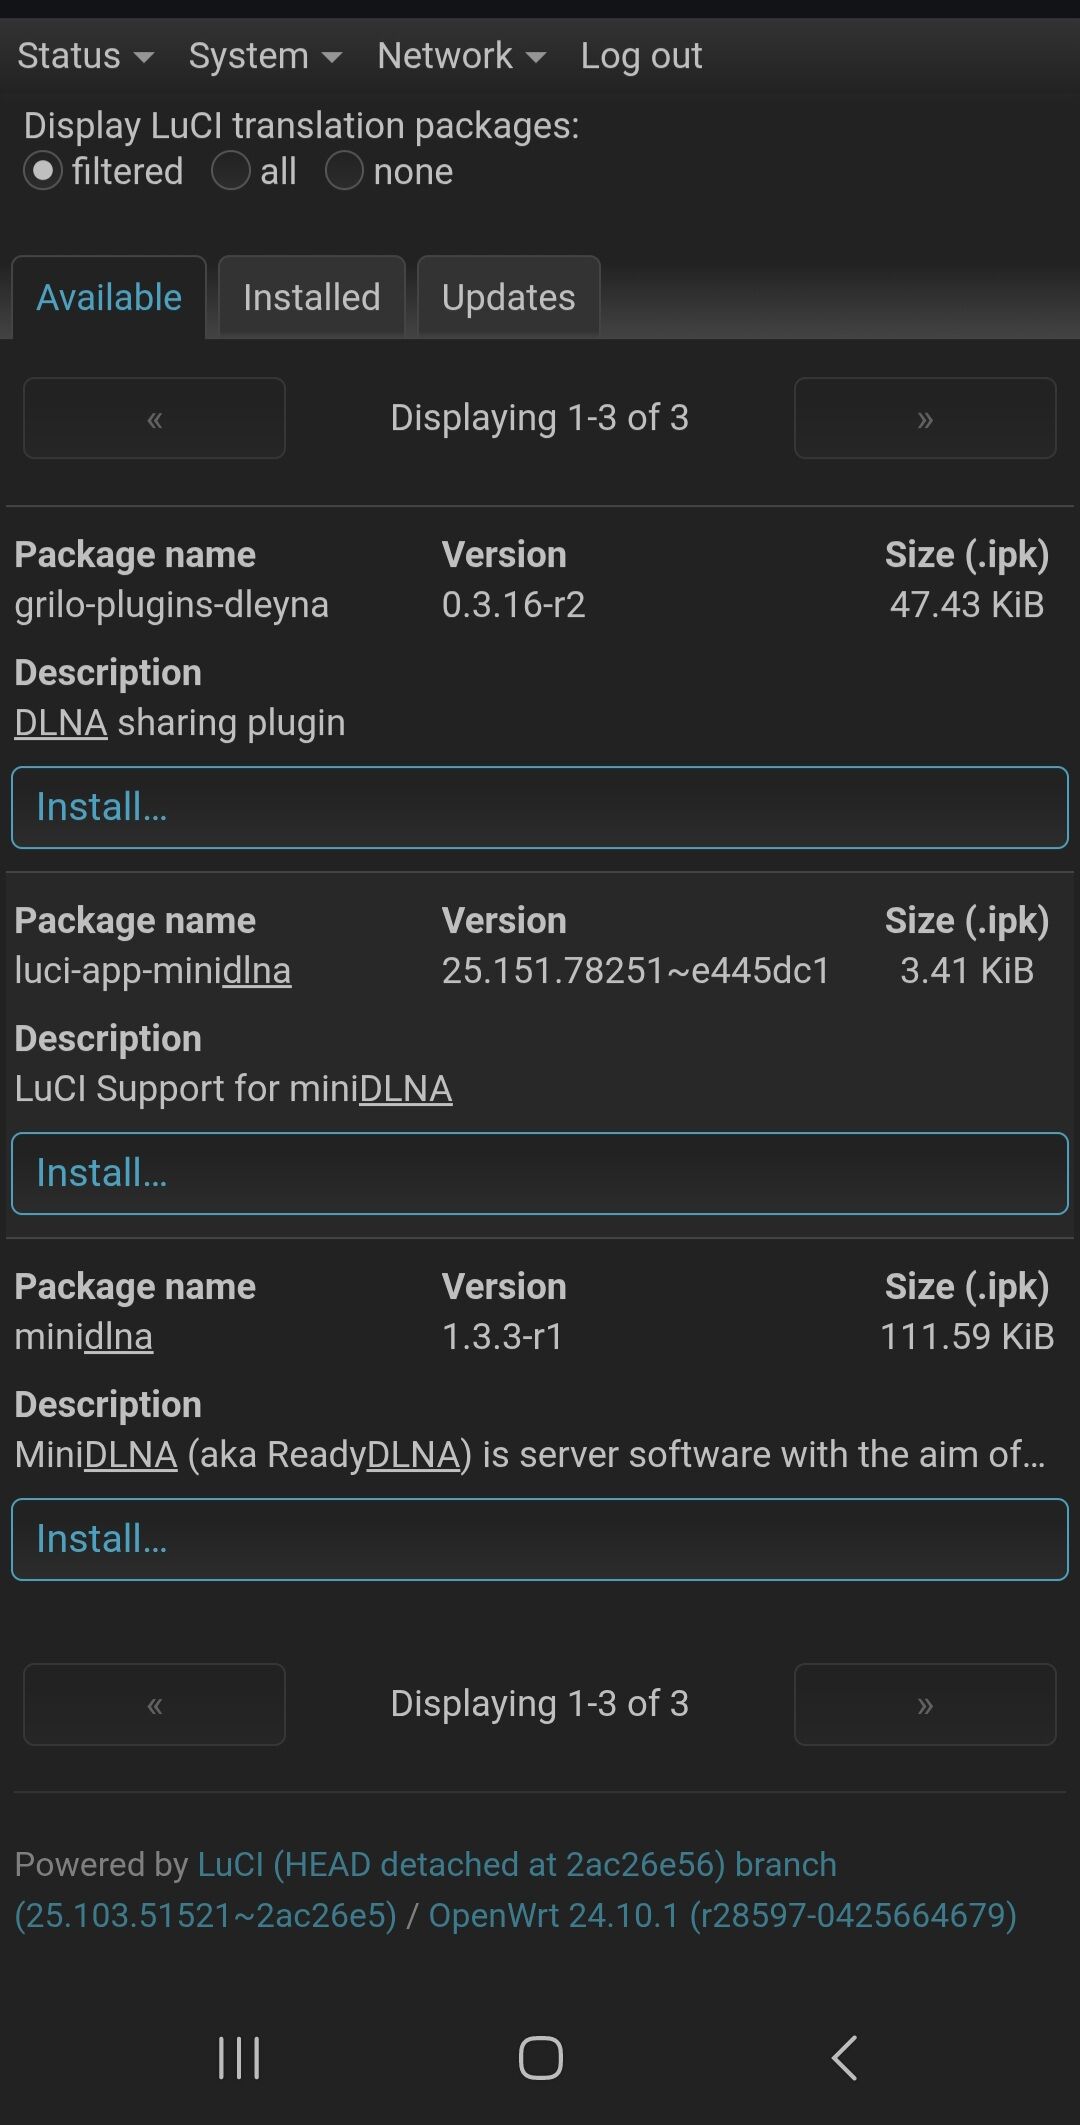
Task: Switch to the Updates tab
Action: 509,297
